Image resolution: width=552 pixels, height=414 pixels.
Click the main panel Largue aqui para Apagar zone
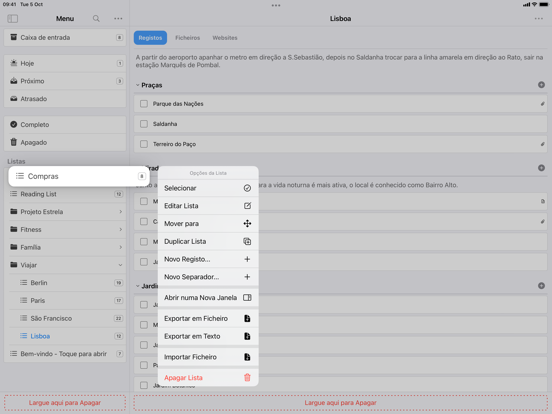tap(340, 403)
